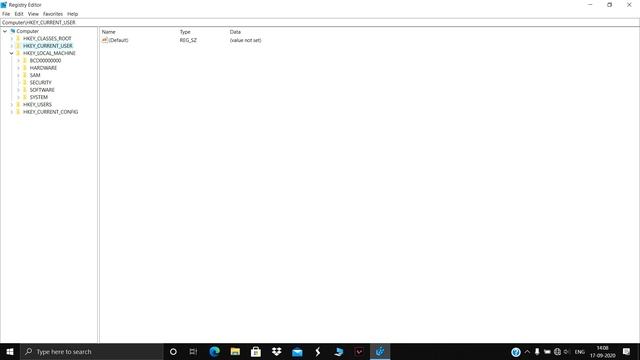Click the taskbar search box

point(92,351)
